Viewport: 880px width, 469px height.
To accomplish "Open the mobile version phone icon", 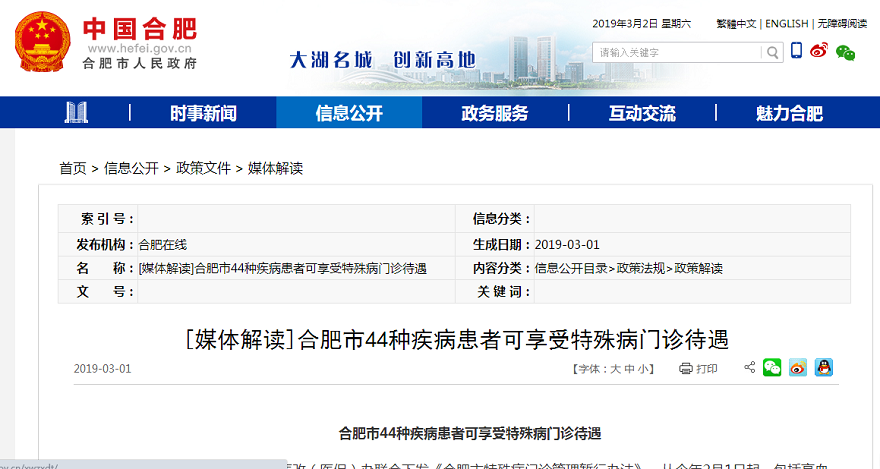I will (x=796, y=51).
